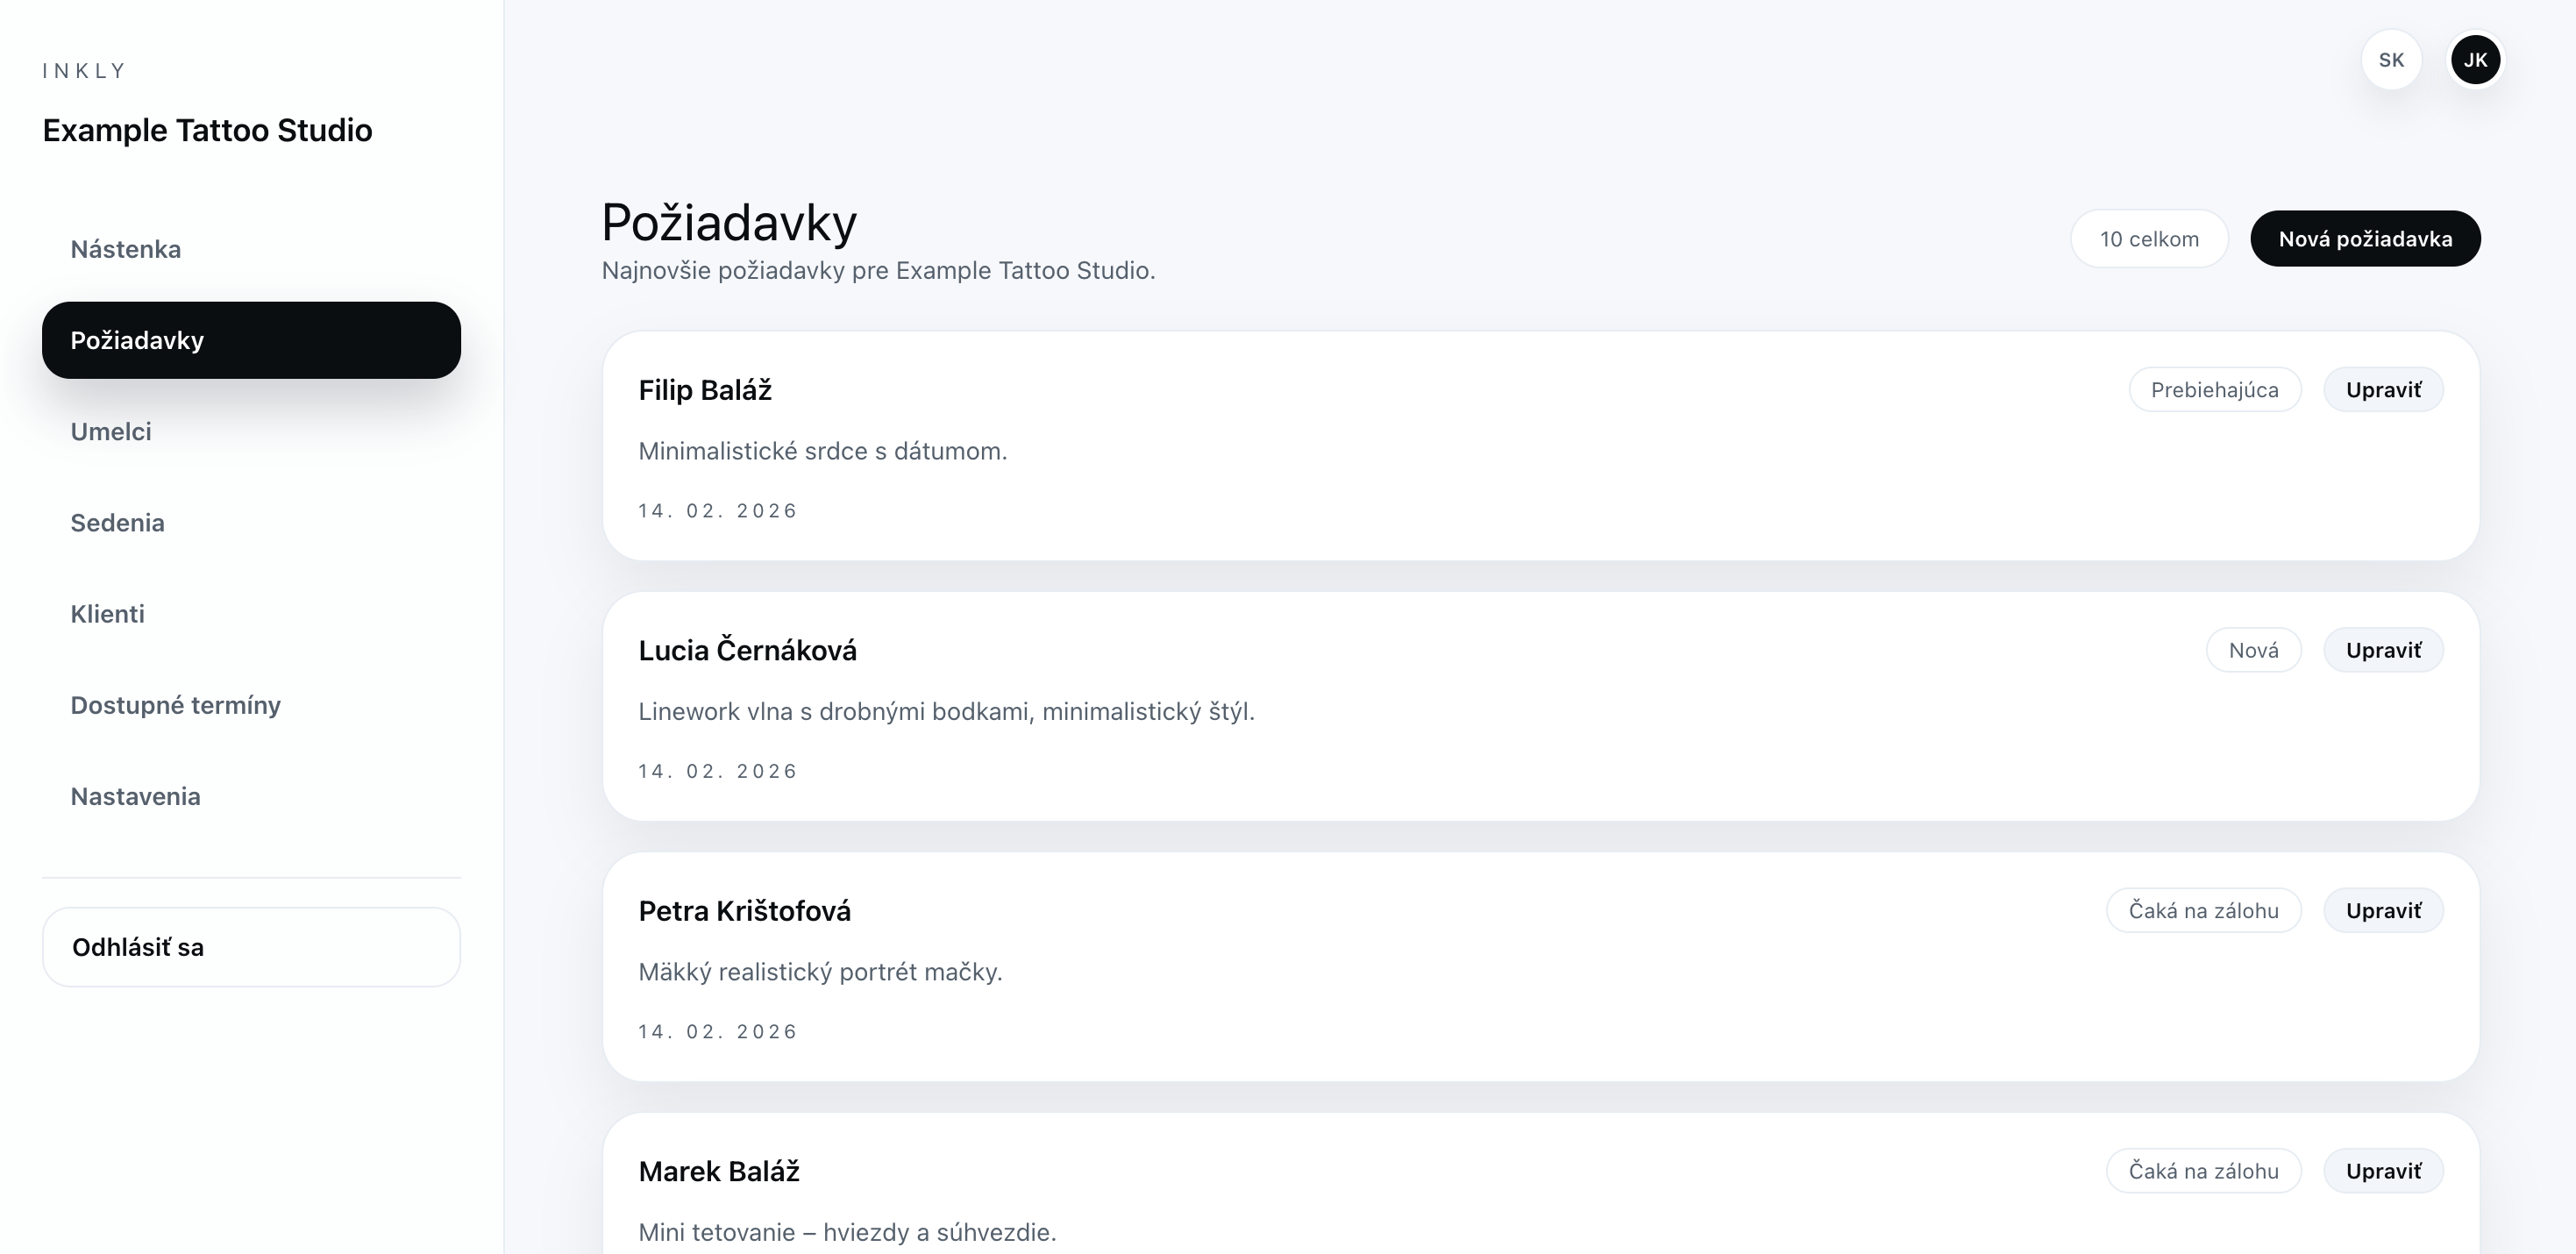Click Upraviť for Marek Baláž
2576x1254 pixels.
2383,1171
